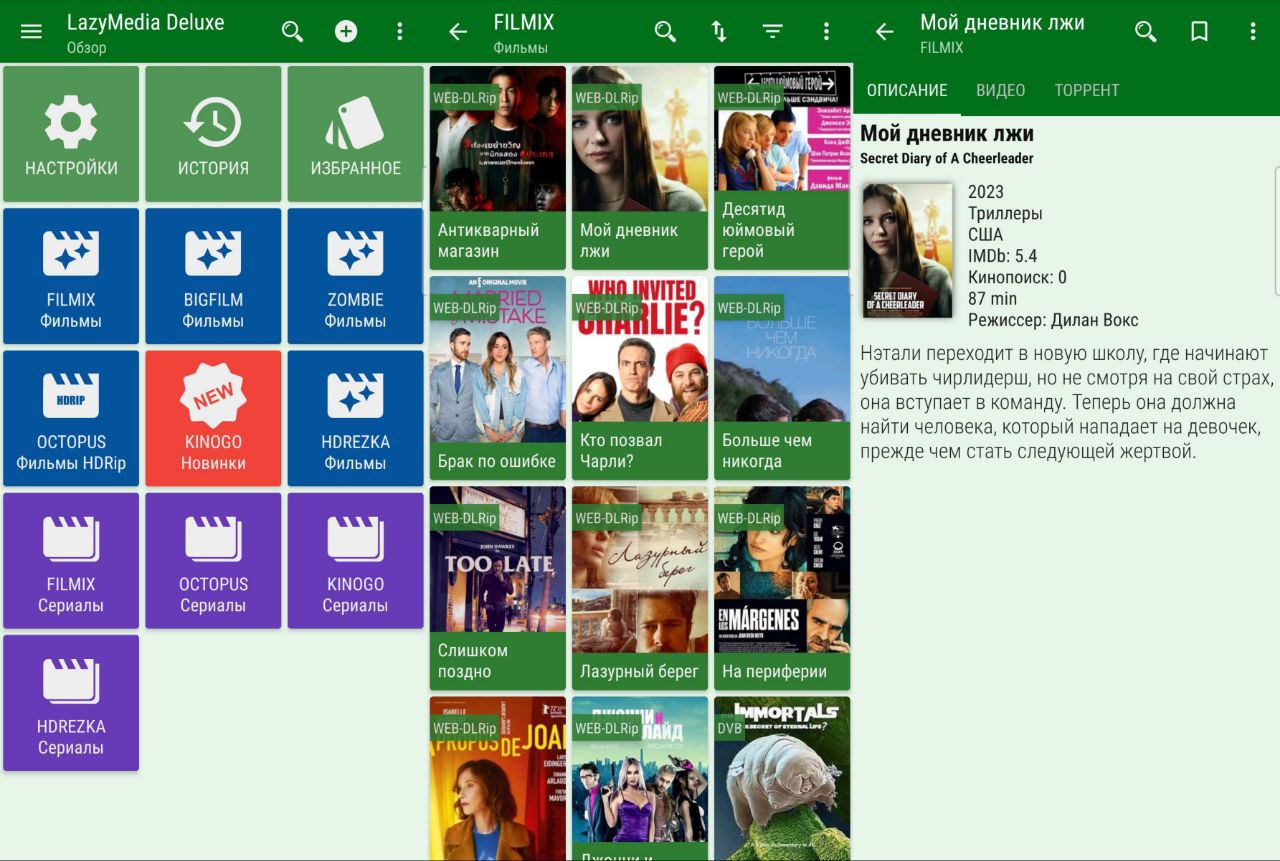
Task: Click the year 2023 in movie details
Action: tap(986, 191)
